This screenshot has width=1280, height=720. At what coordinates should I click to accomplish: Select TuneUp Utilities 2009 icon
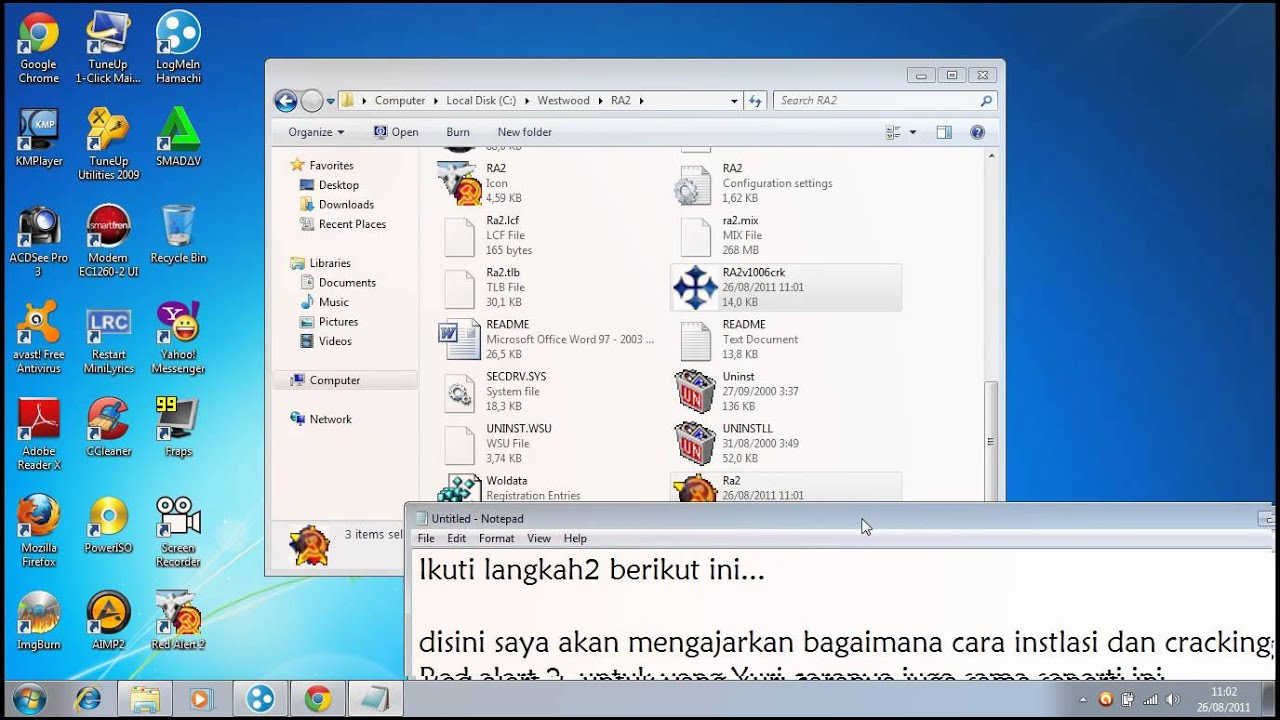coord(108,145)
